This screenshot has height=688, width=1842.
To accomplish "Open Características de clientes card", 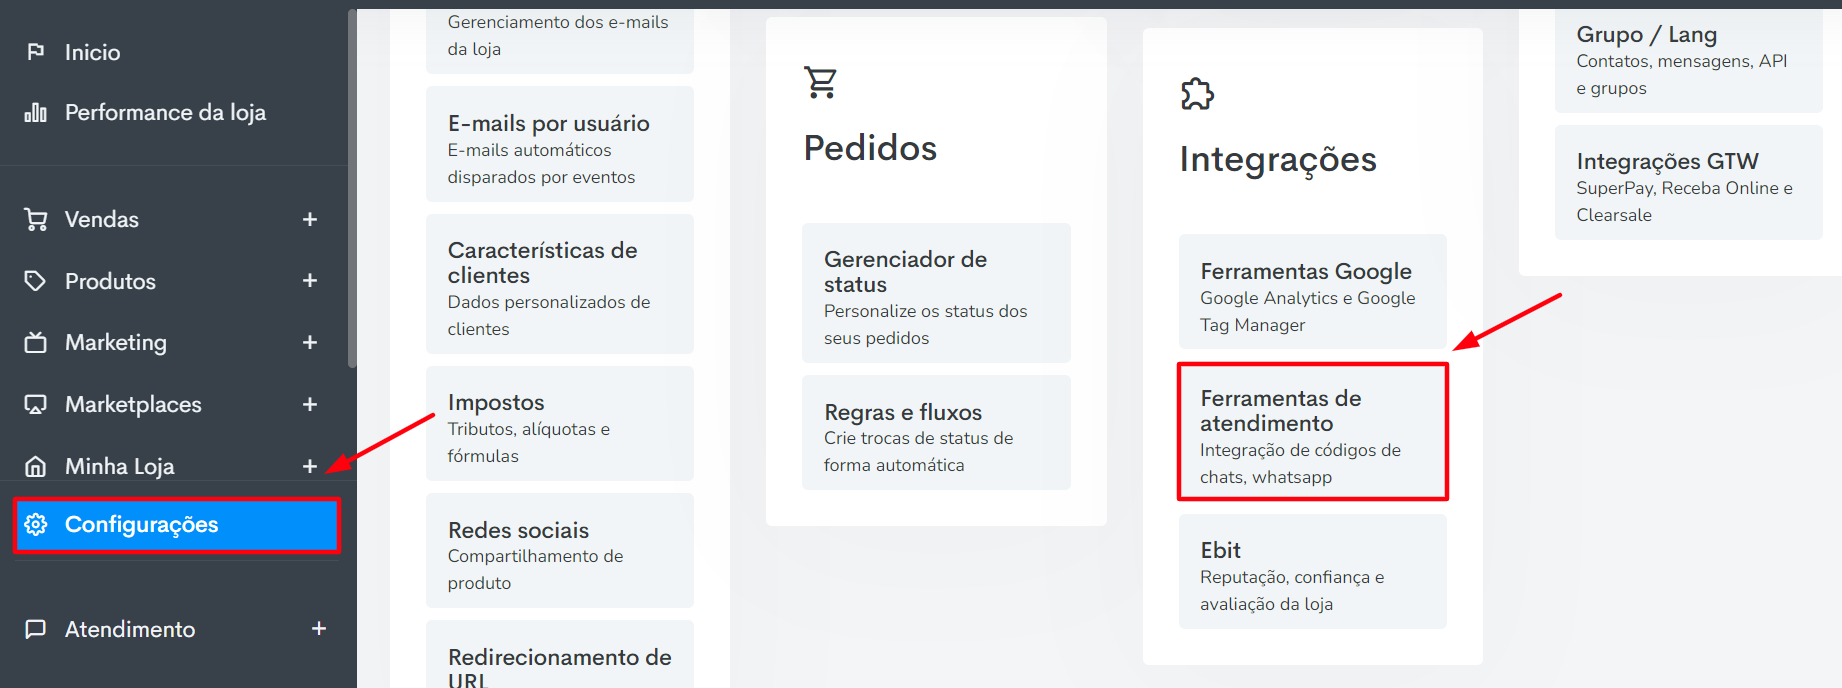I will tap(560, 284).
